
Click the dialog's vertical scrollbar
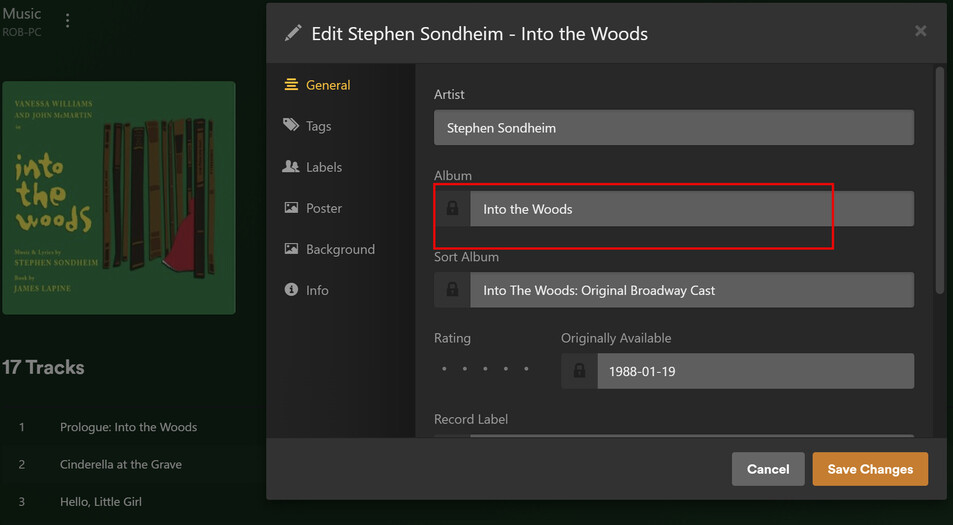point(939,180)
